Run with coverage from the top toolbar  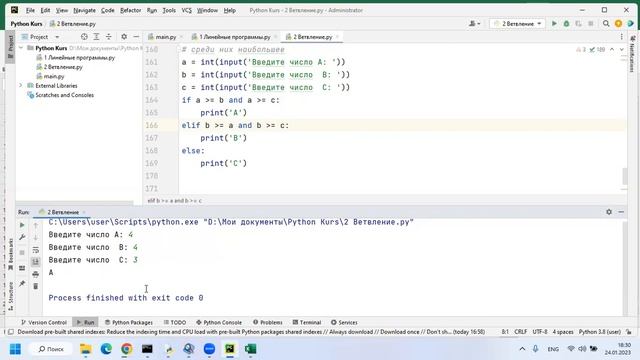578,24
